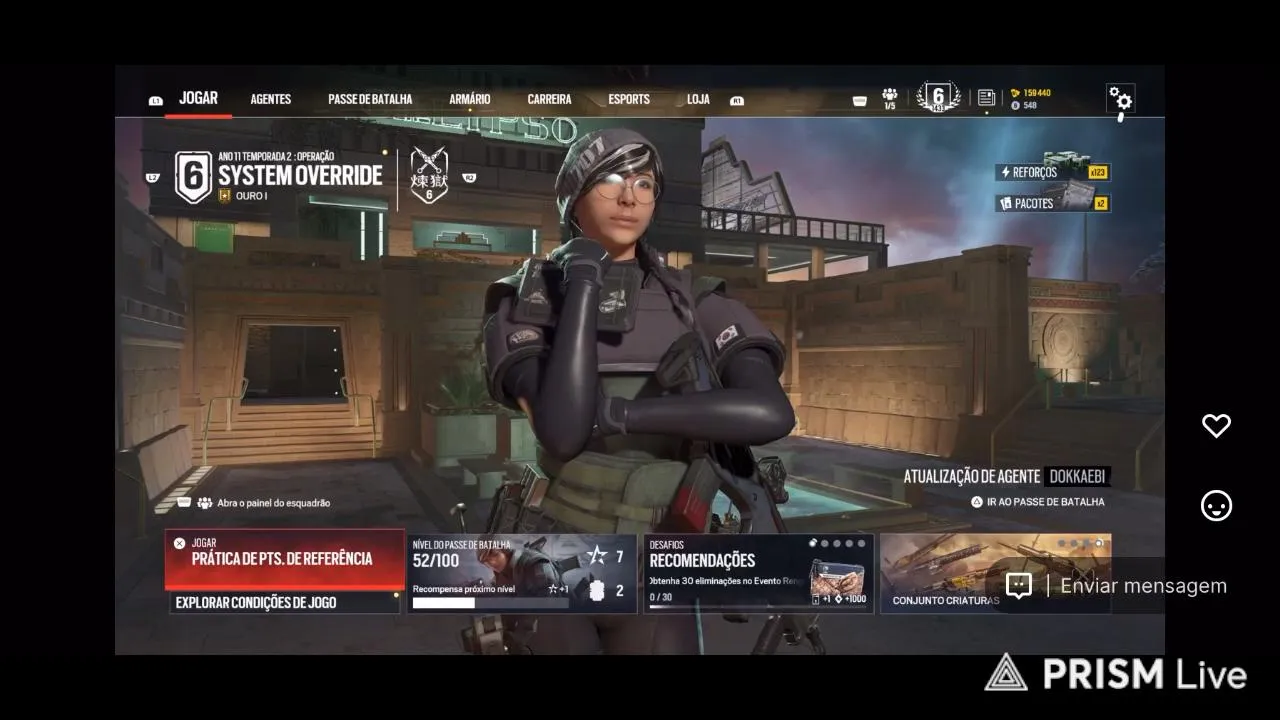Screen dimensions: 1280x720
Task: Open the settings gear icon
Action: [1120, 98]
